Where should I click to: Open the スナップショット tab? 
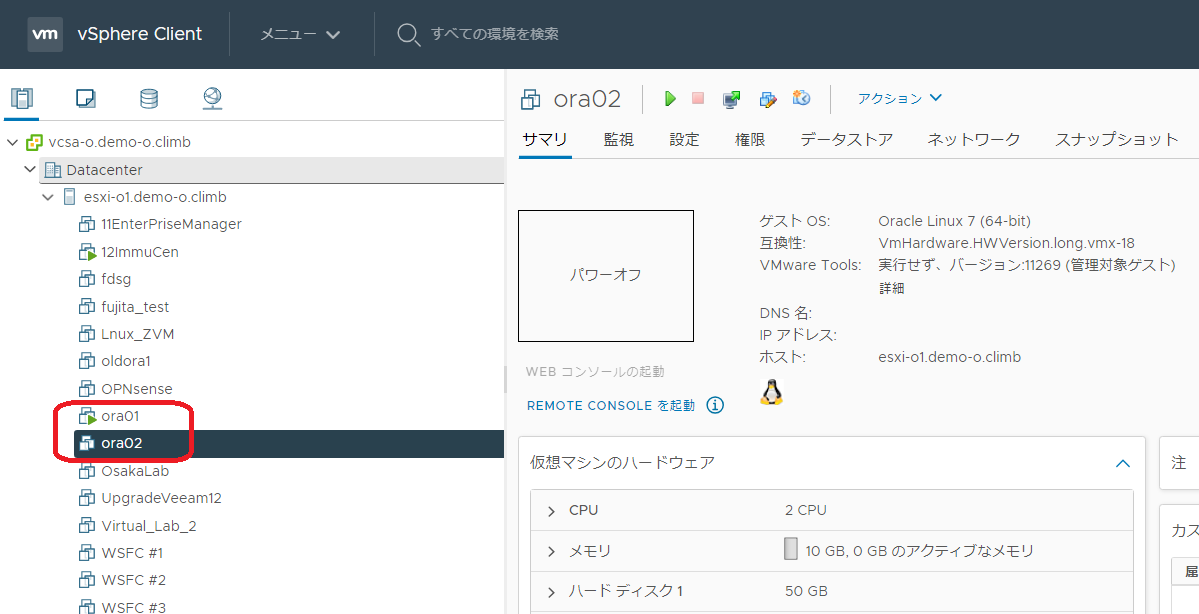coord(1116,139)
